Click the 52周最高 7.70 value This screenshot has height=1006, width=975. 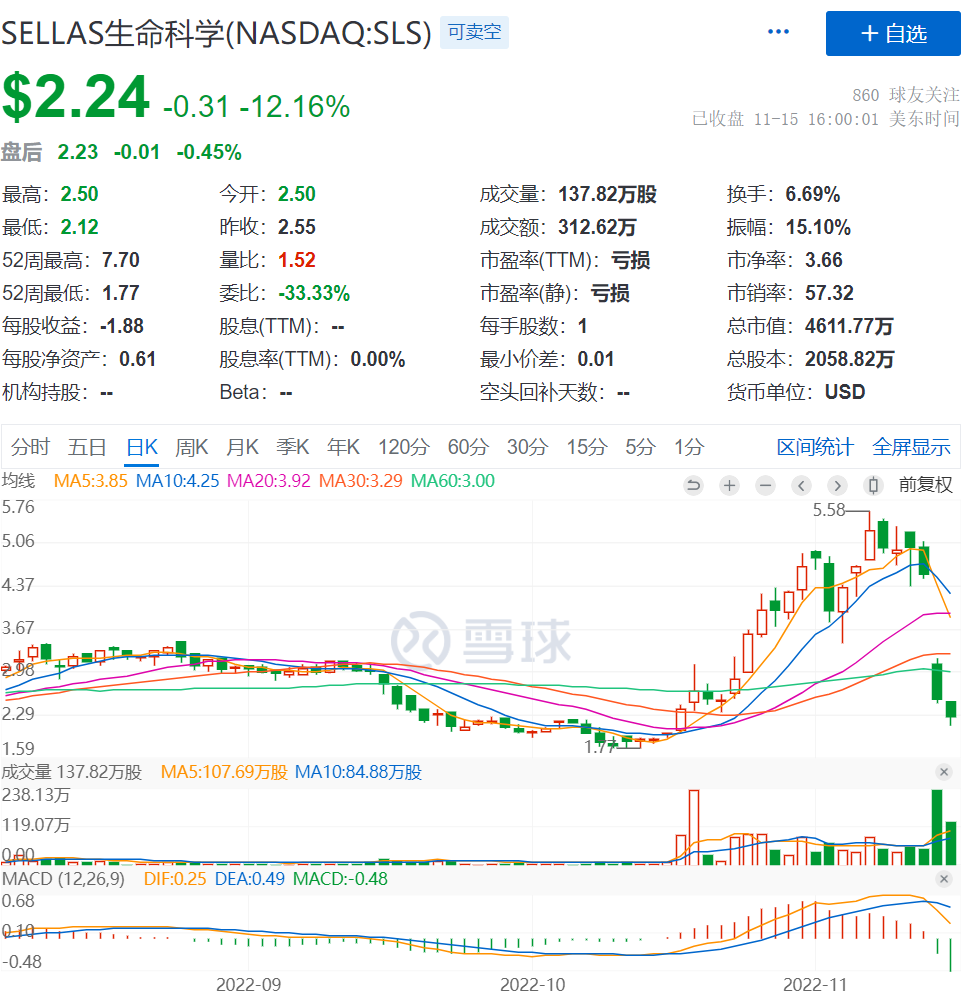pyautogui.click(x=121, y=260)
